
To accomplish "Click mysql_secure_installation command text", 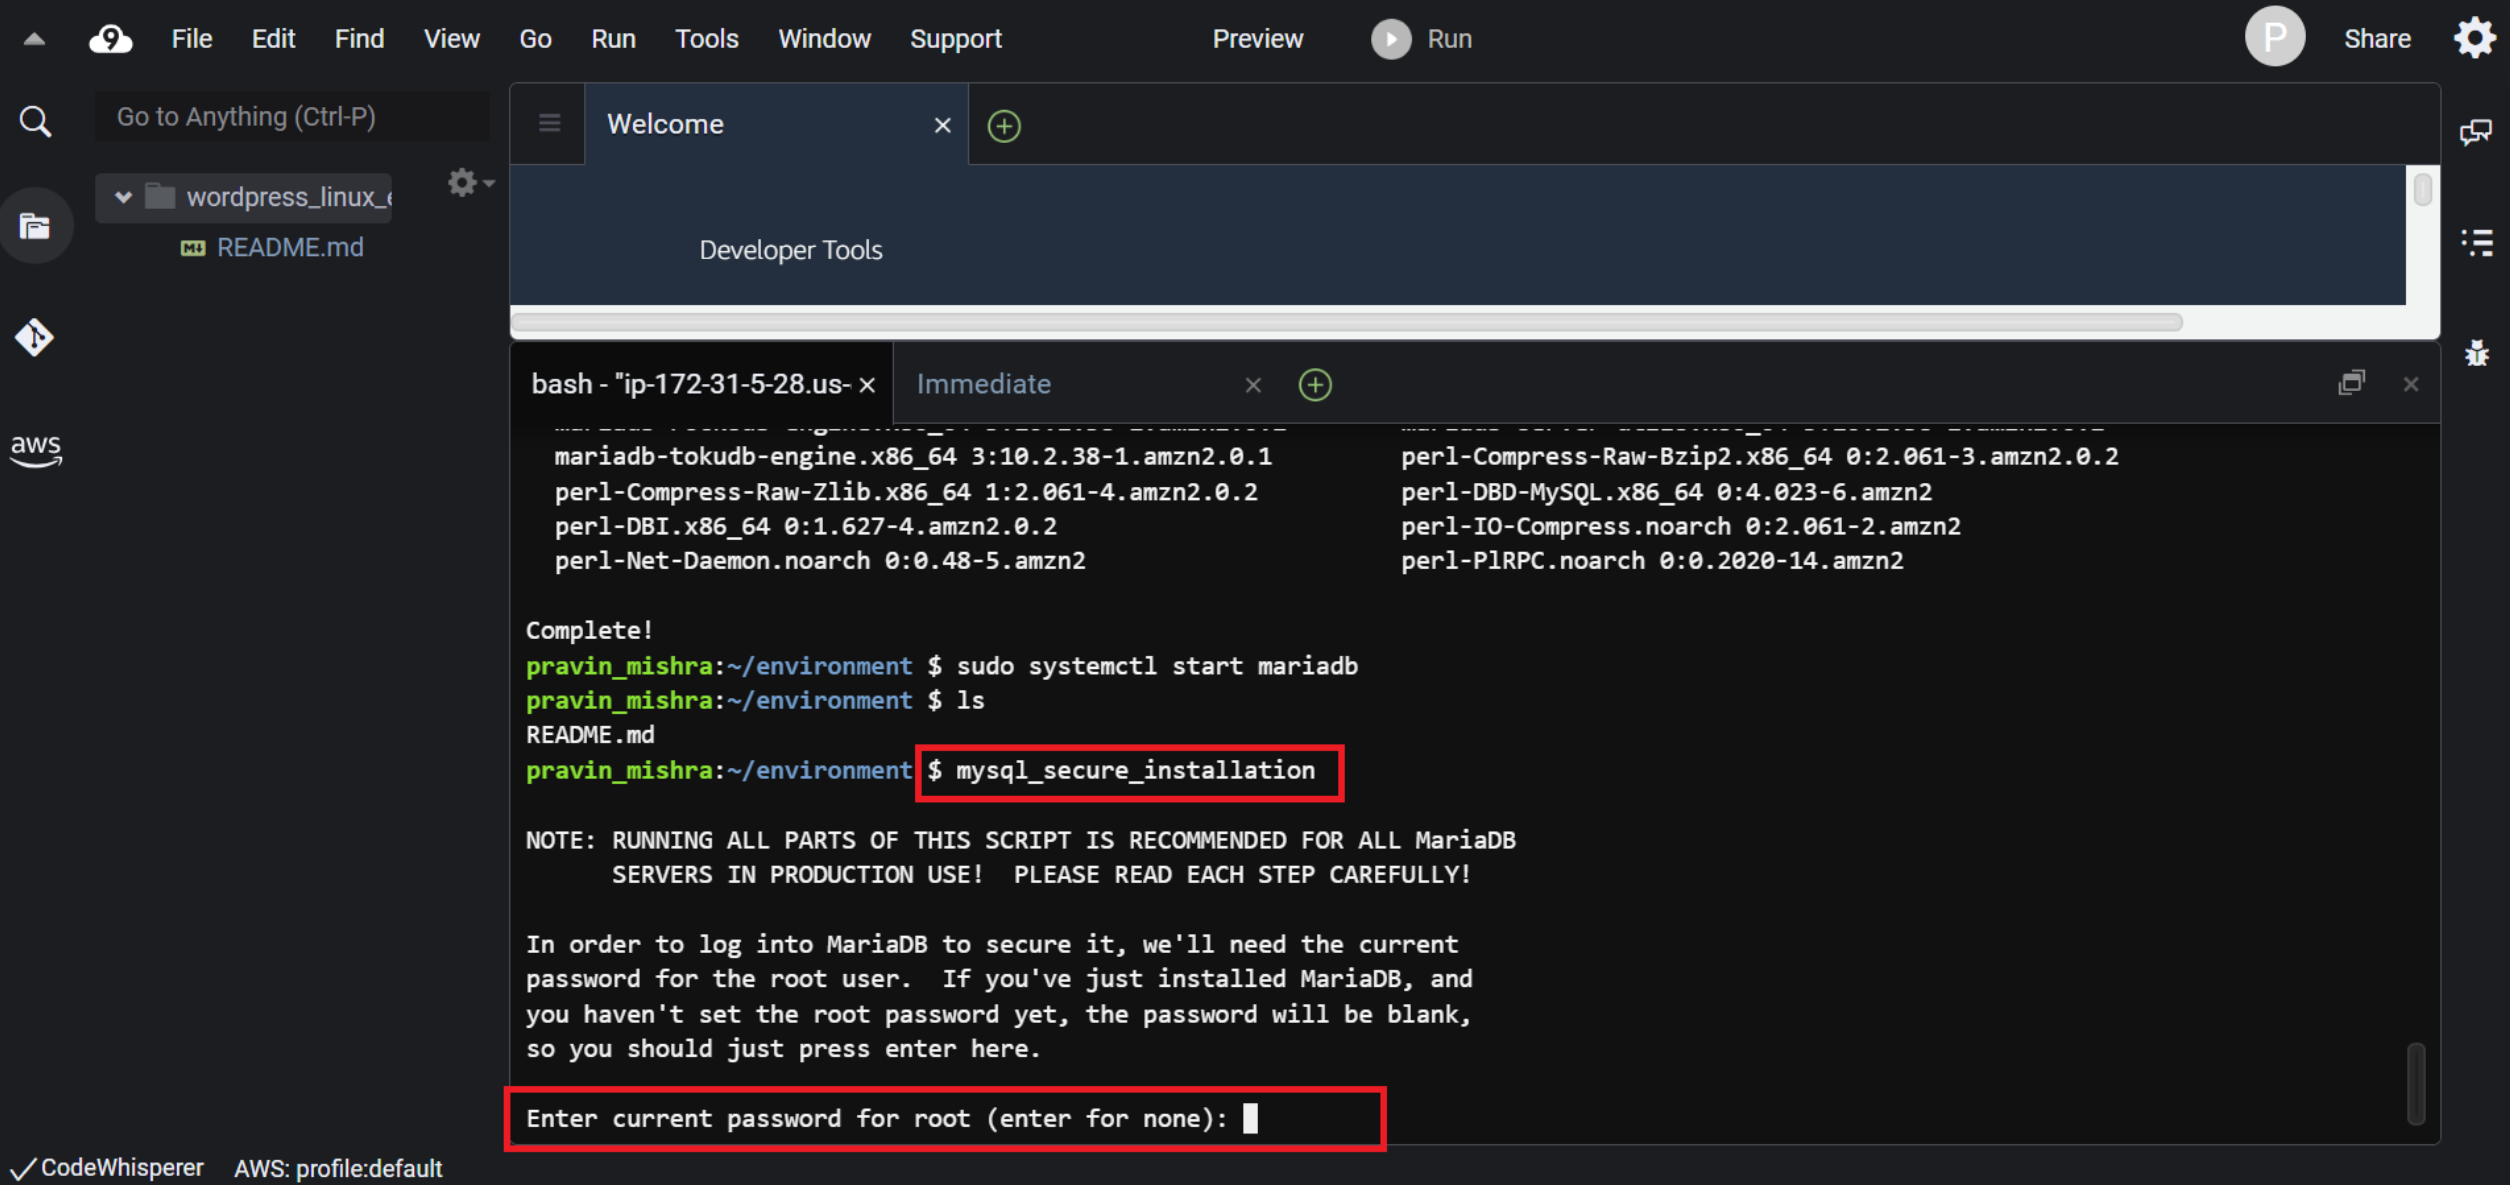I will 1135,771.
